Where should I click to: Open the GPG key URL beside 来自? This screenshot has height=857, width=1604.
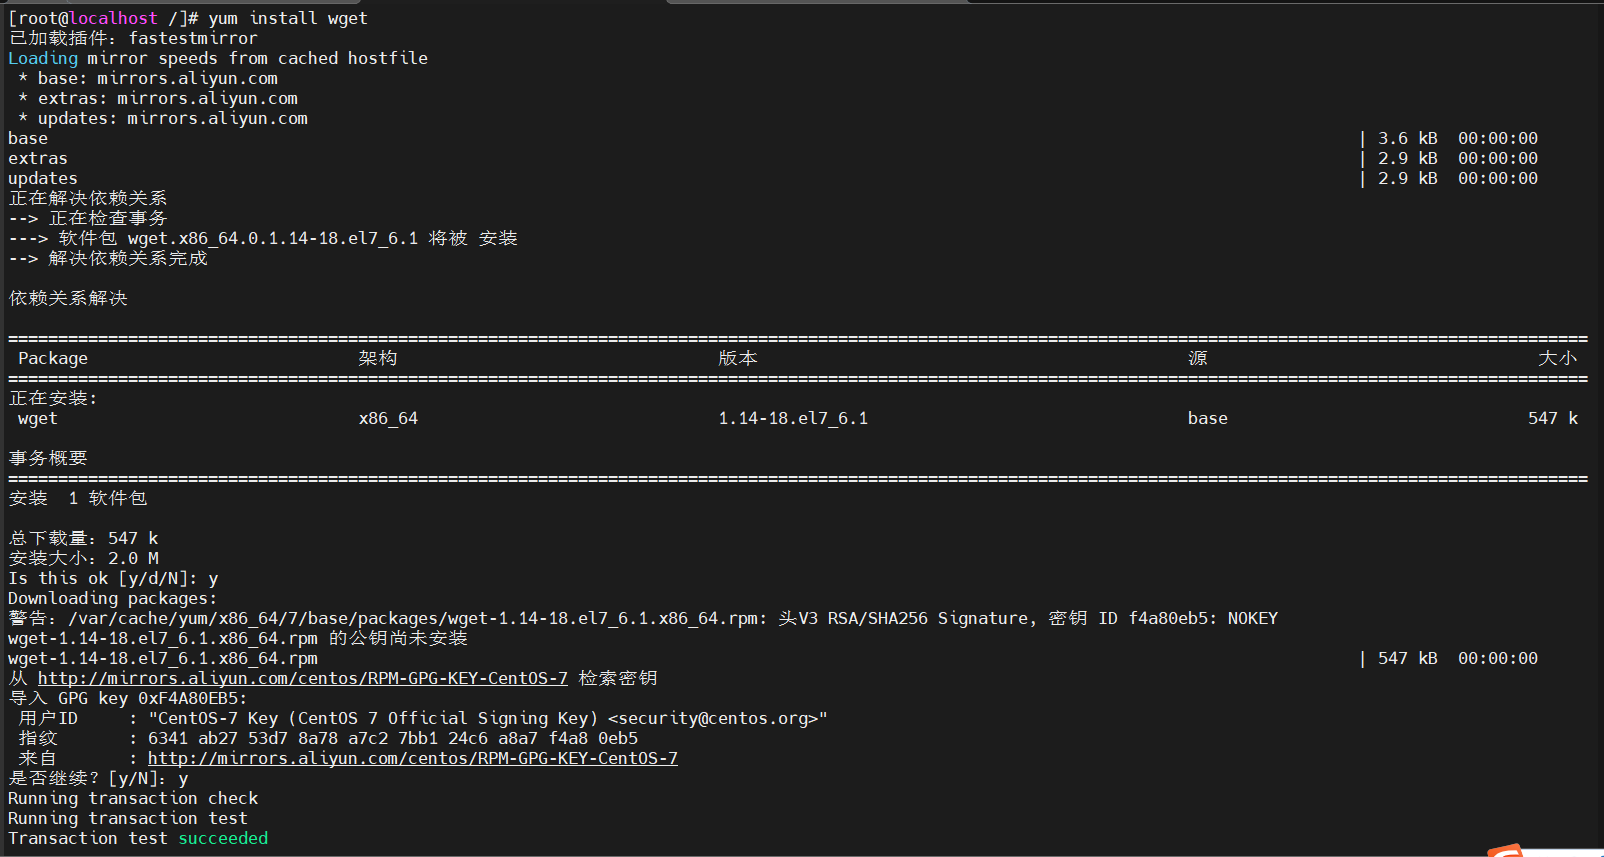pos(412,758)
